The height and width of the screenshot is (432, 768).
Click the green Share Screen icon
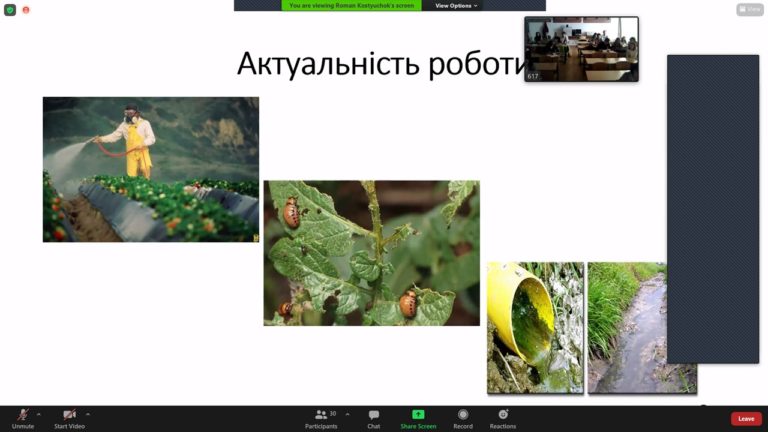coord(418,414)
